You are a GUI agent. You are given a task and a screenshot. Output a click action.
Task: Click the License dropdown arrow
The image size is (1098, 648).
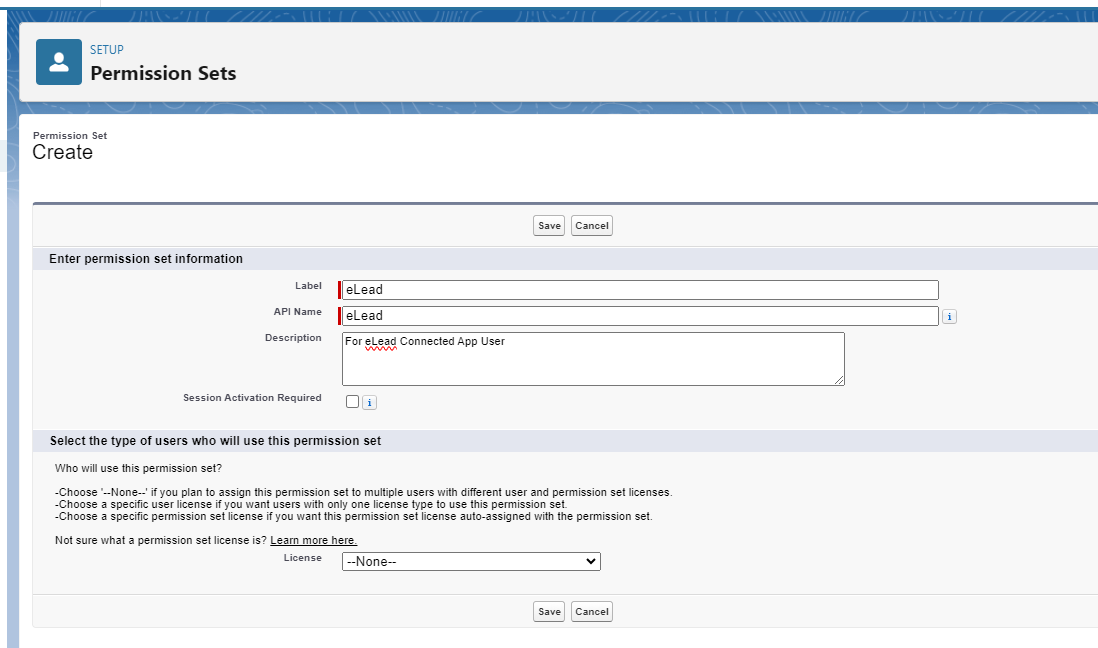(x=590, y=561)
